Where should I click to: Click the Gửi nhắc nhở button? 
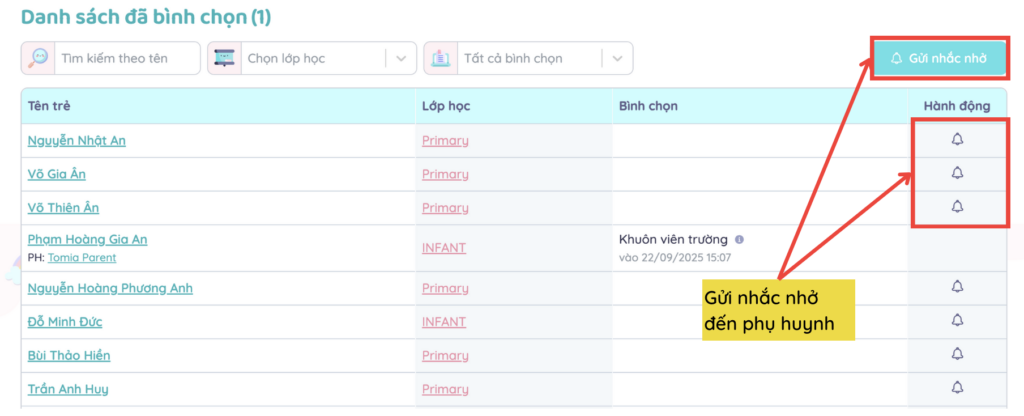point(937,58)
